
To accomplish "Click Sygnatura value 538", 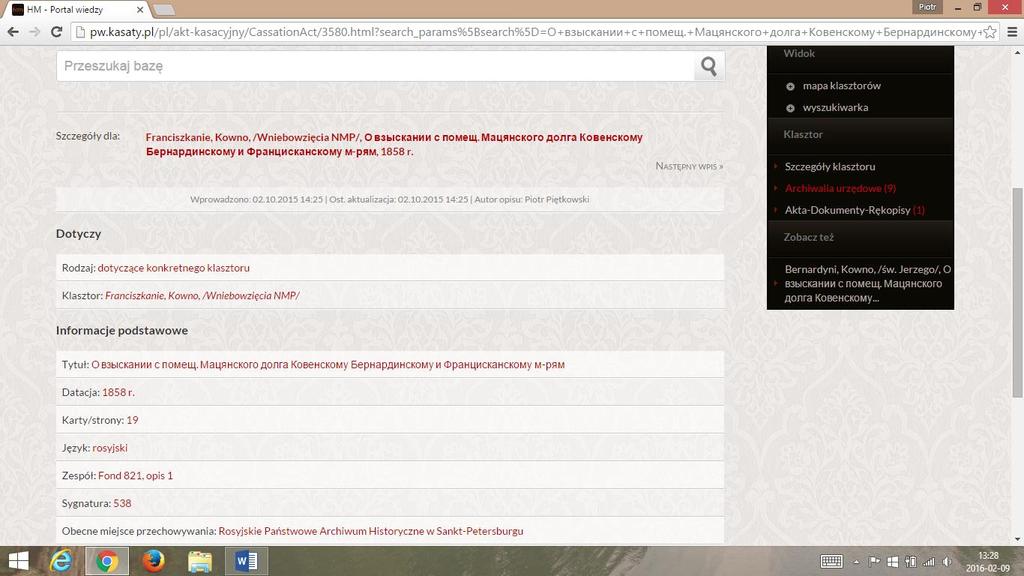I will (x=122, y=504).
